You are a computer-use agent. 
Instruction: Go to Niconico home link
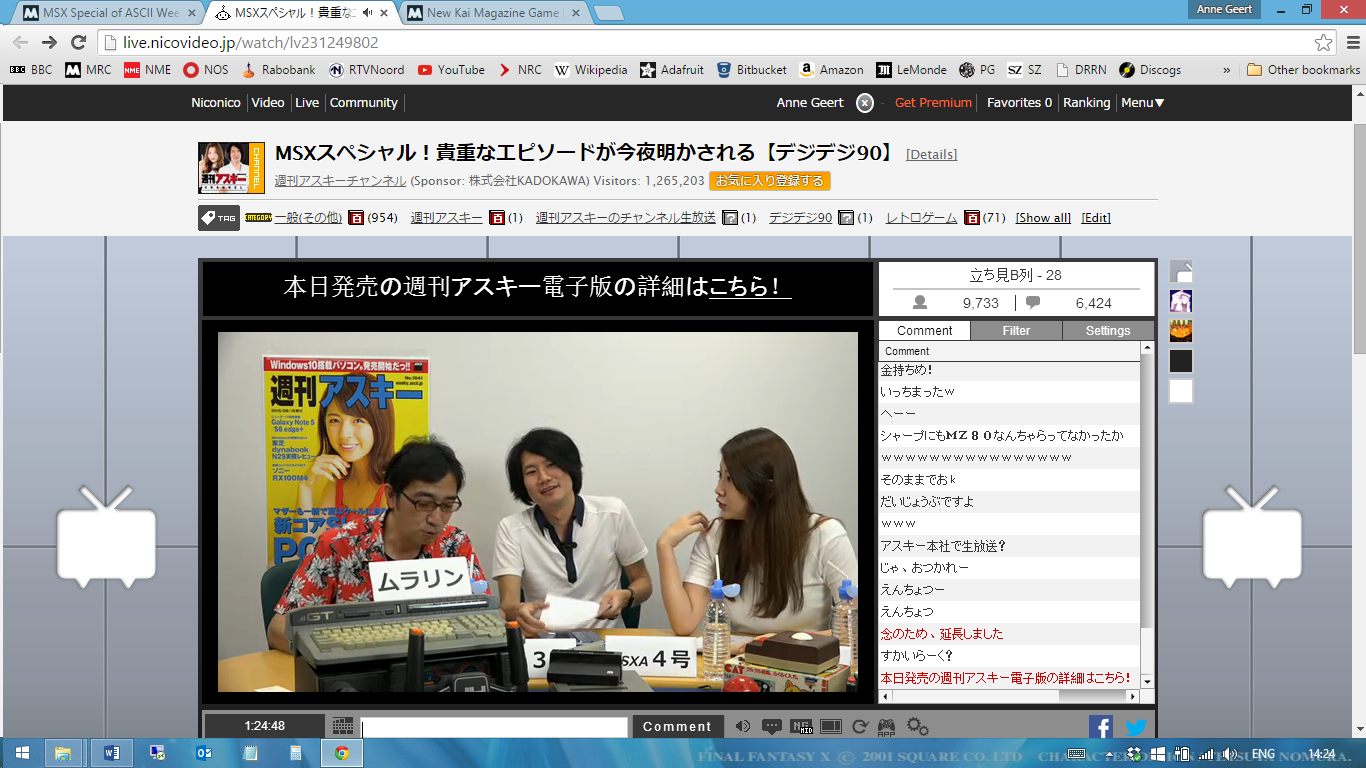pos(216,103)
